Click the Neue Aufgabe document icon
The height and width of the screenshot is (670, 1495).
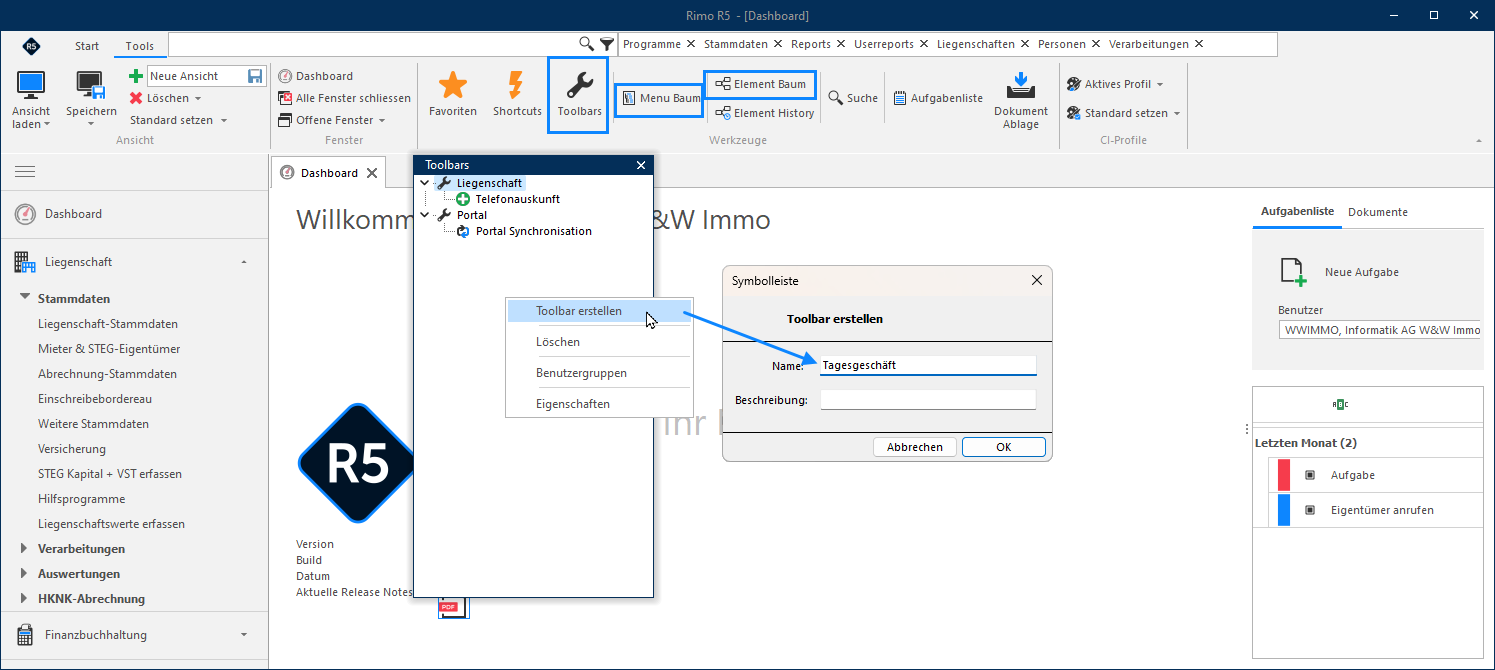click(1293, 272)
